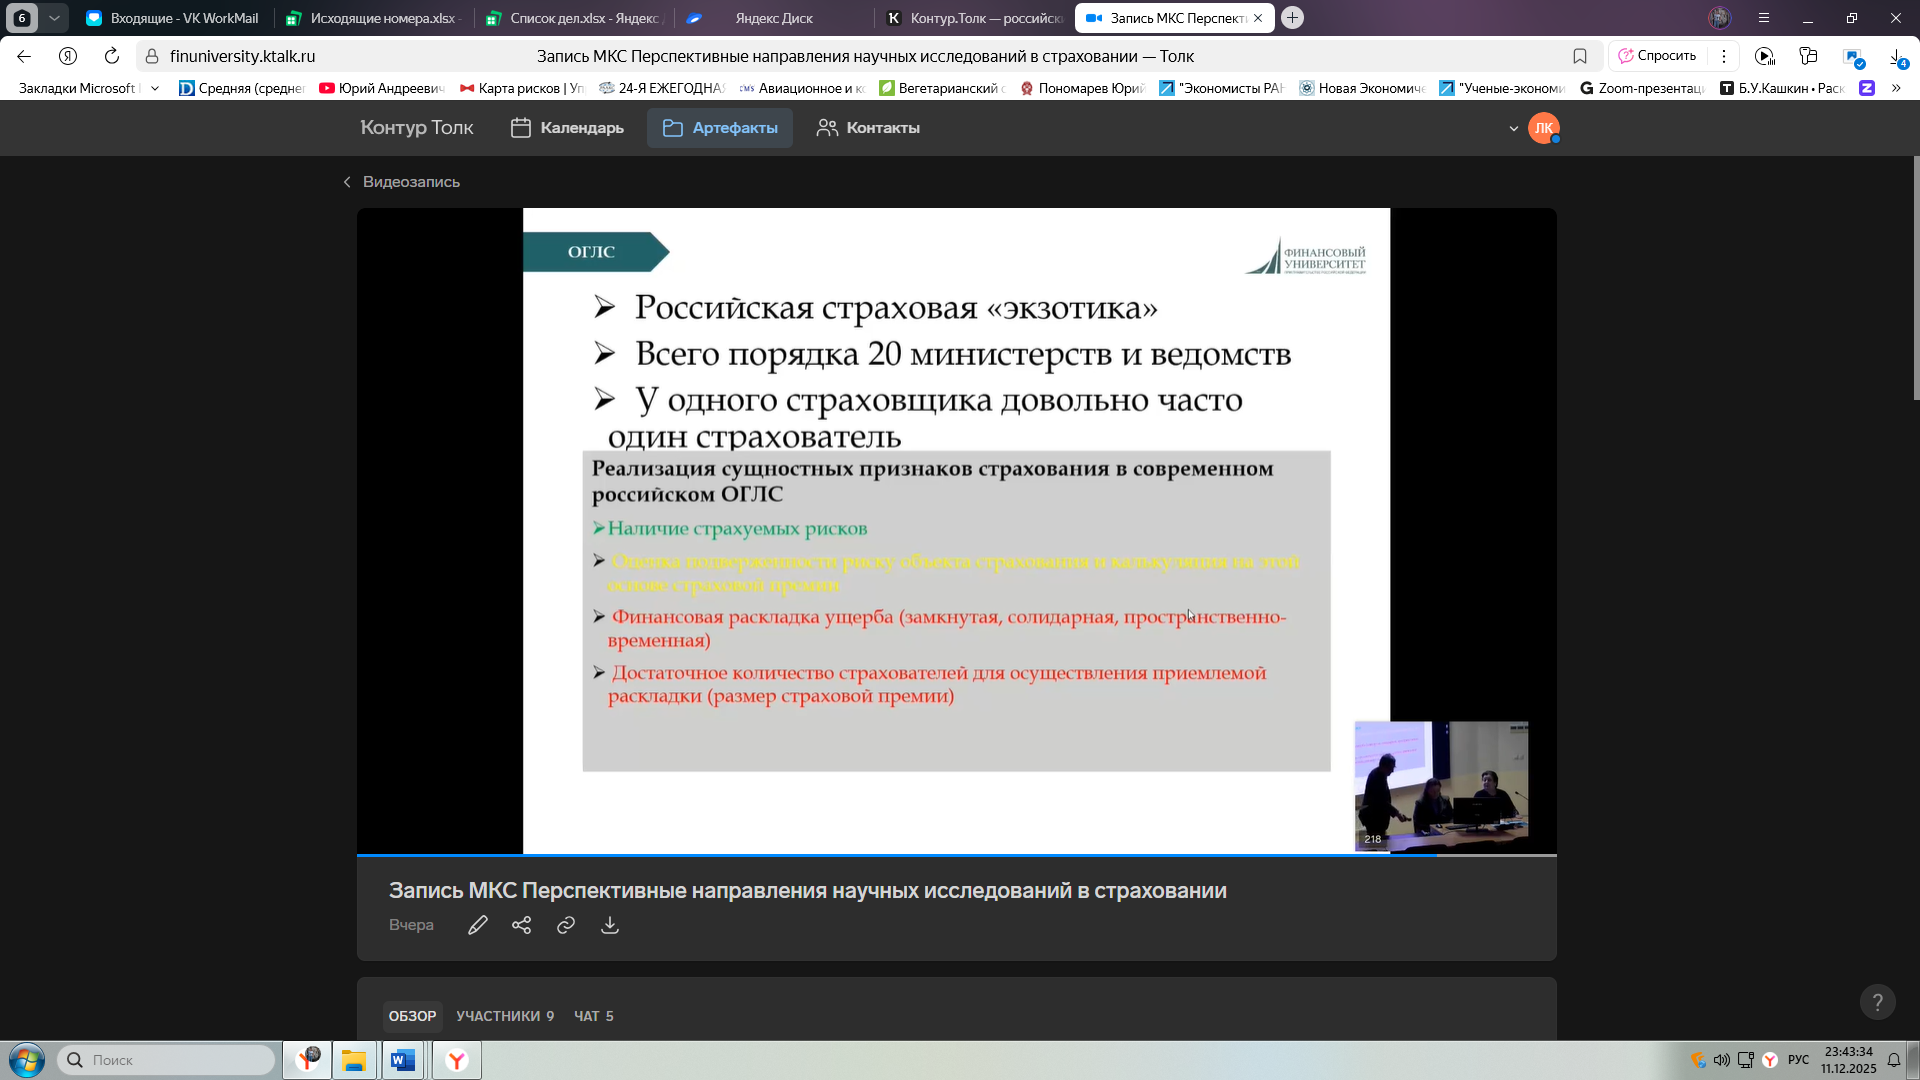1920x1080 pixels.
Task: Switch to the Чат 5 tab
Action: 593,1016
